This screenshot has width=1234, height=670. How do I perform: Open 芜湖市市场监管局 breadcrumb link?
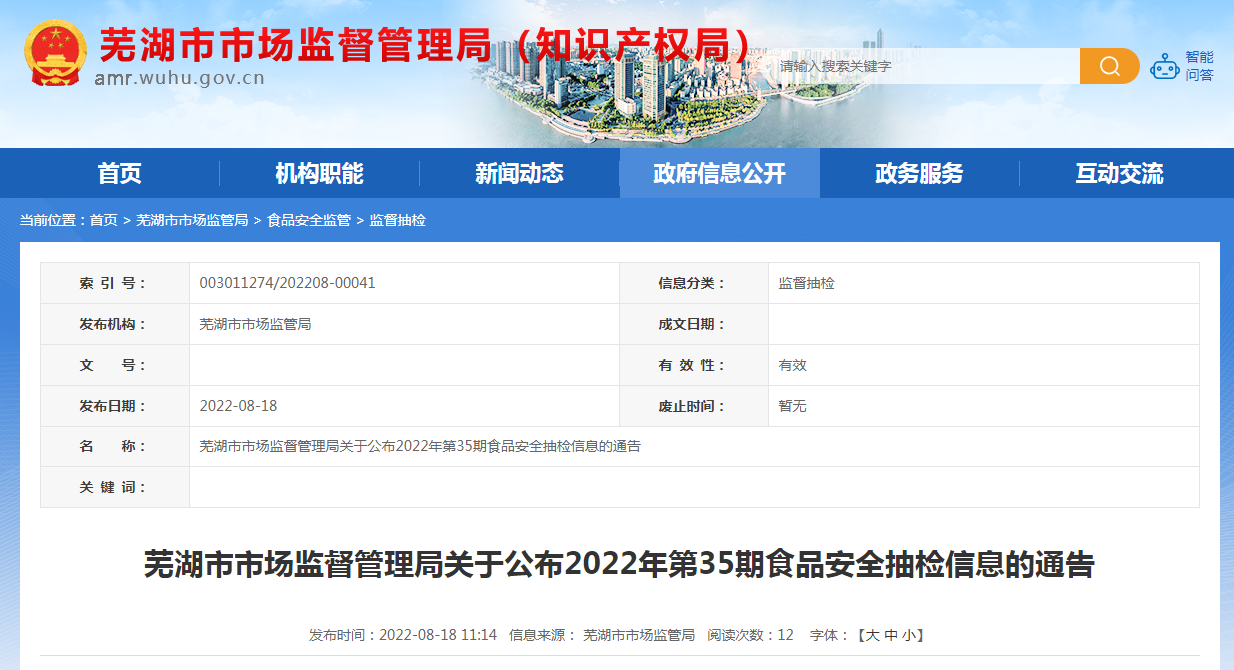pyautogui.click(x=192, y=220)
